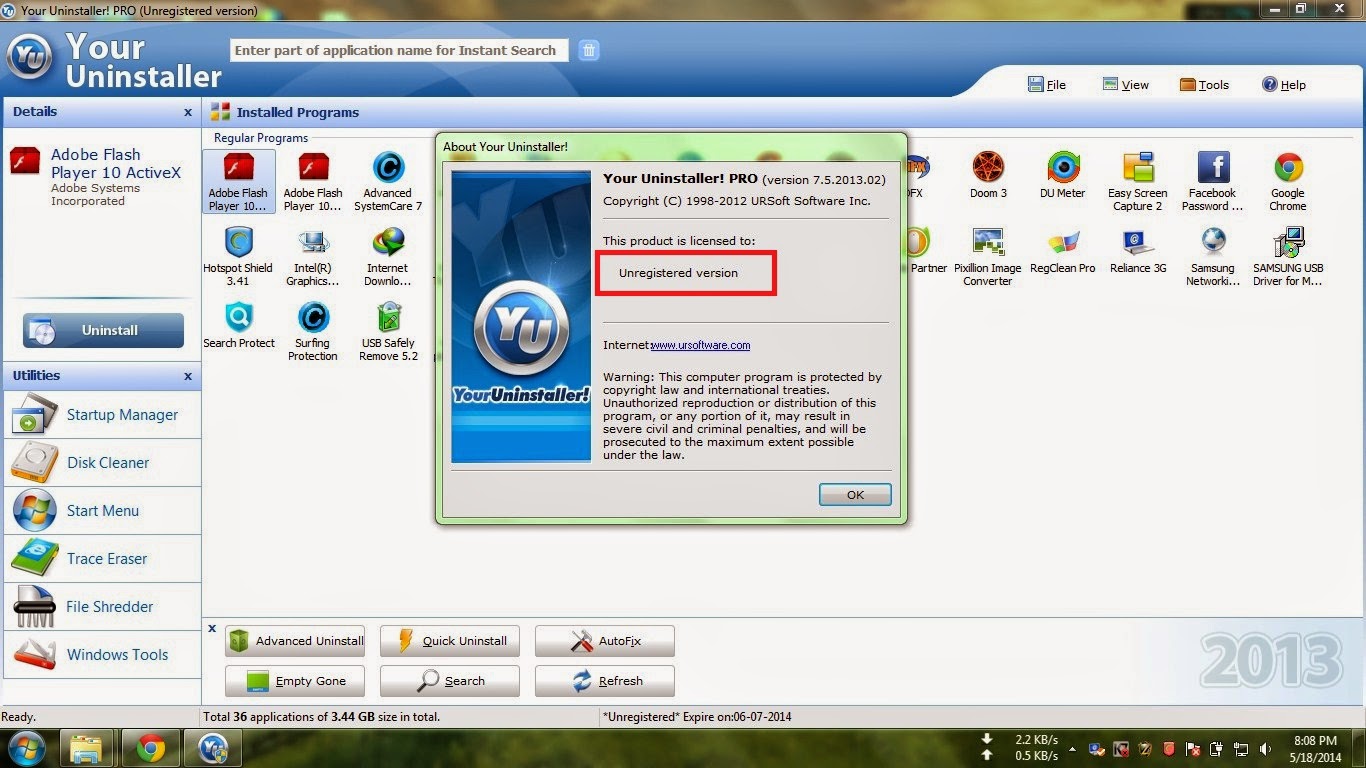The height and width of the screenshot is (768, 1366).
Task: Select the Samsung Networking program icon
Action: [x=1213, y=257]
